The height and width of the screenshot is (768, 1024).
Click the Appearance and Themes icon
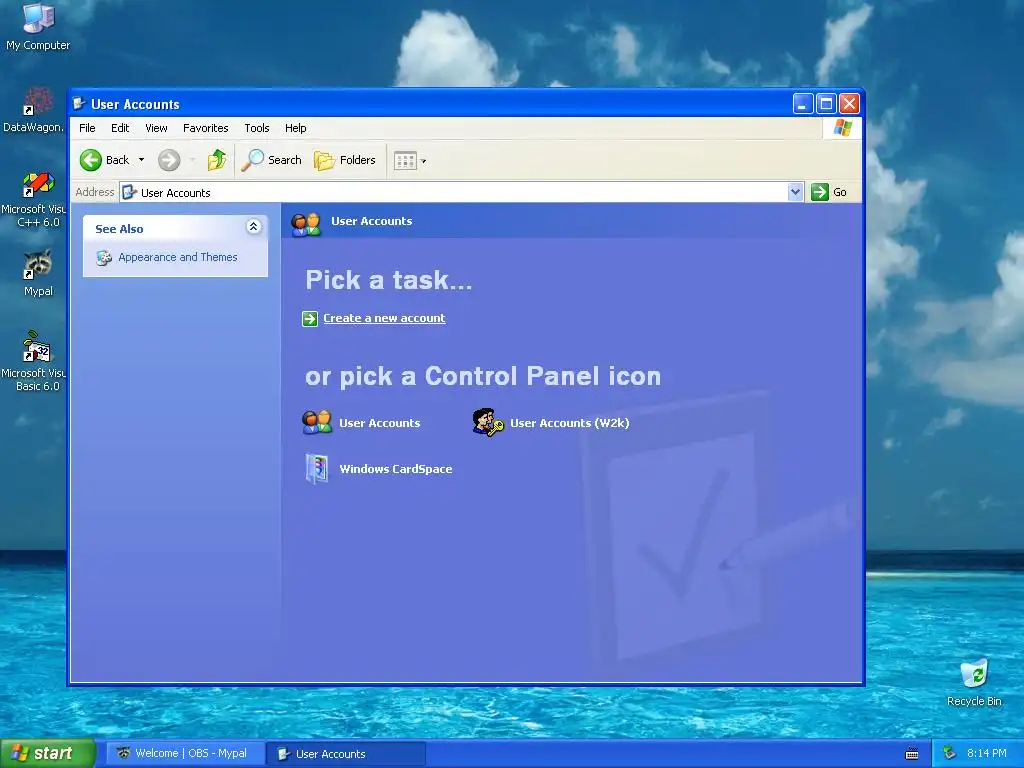coord(104,257)
